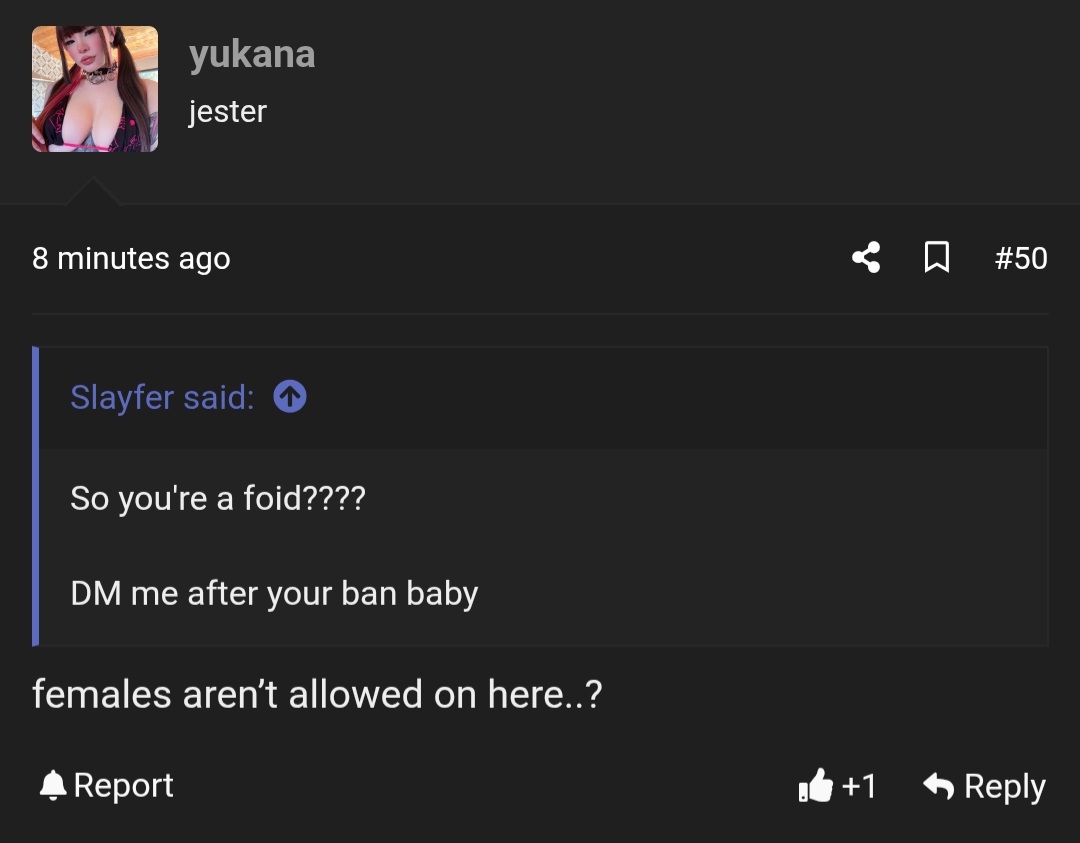This screenshot has width=1080, height=843.
Task: Click the quoted line "So you're a foid????"
Action: pyautogui.click(x=218, y=497)
